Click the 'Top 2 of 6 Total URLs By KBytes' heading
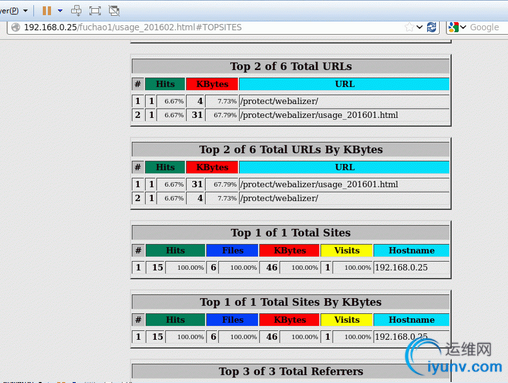This screenshot has height=383, width=508. (x=291, y=149)
